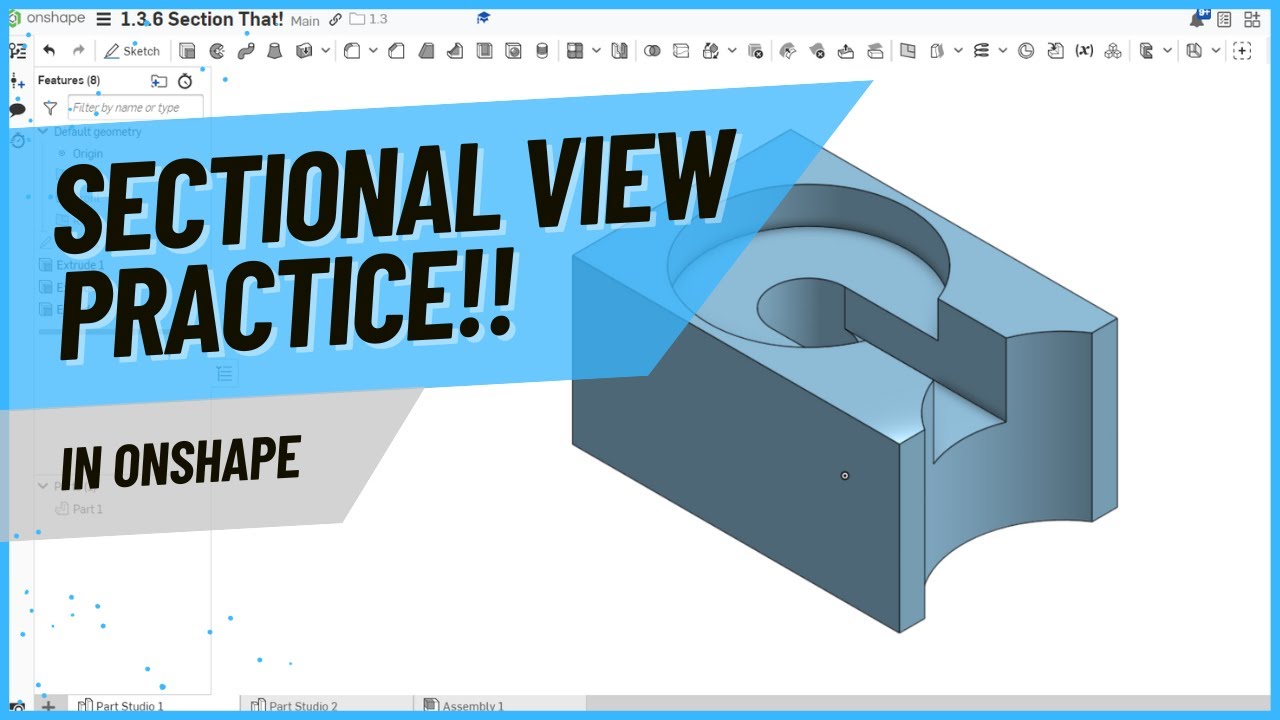Click the rollback stopwatch icon
Viewport: 1280px width, 720px height.
pos(185,81)
